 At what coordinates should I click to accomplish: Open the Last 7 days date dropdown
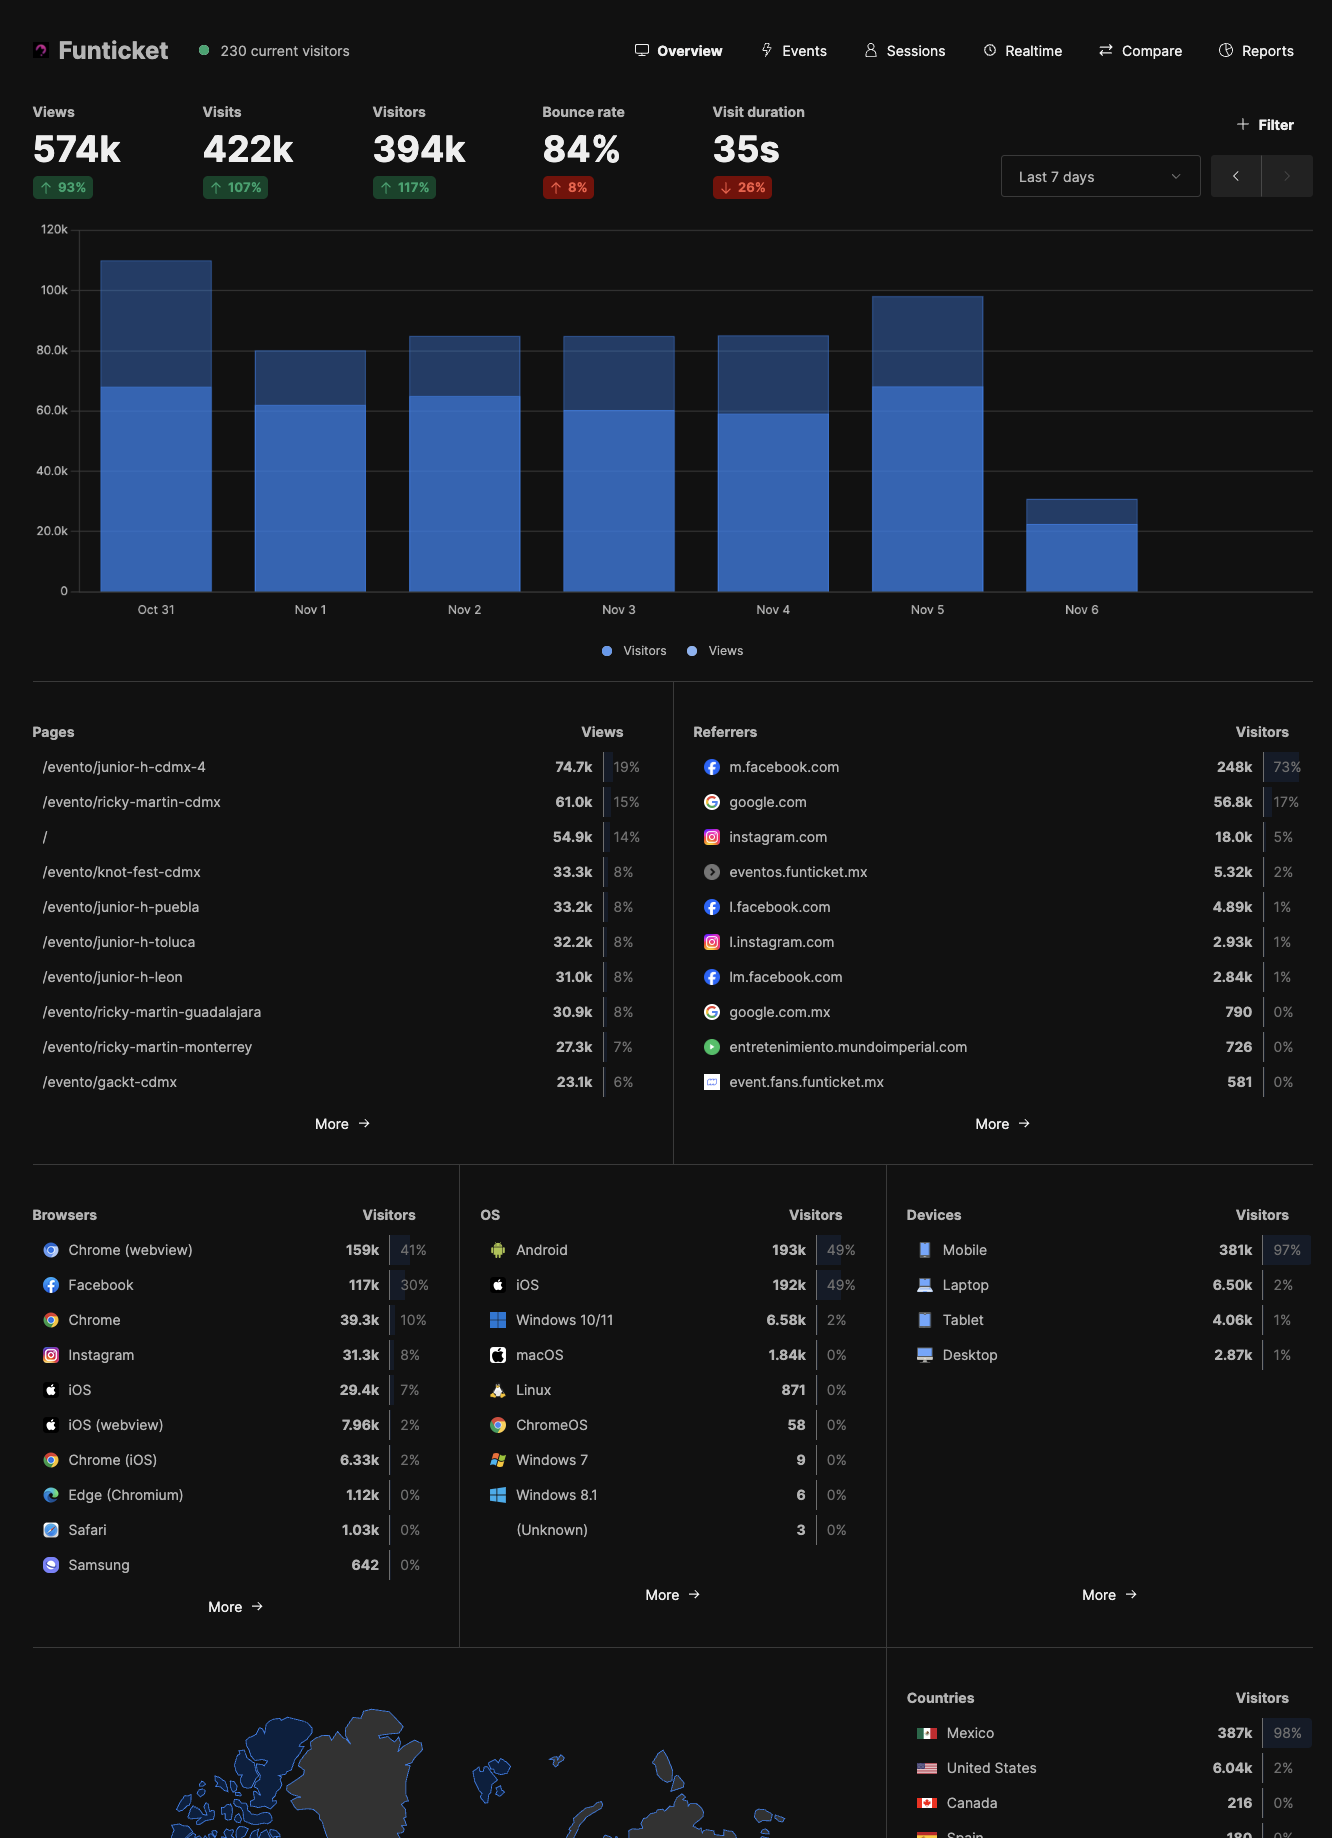click(x=1100, y=177)
